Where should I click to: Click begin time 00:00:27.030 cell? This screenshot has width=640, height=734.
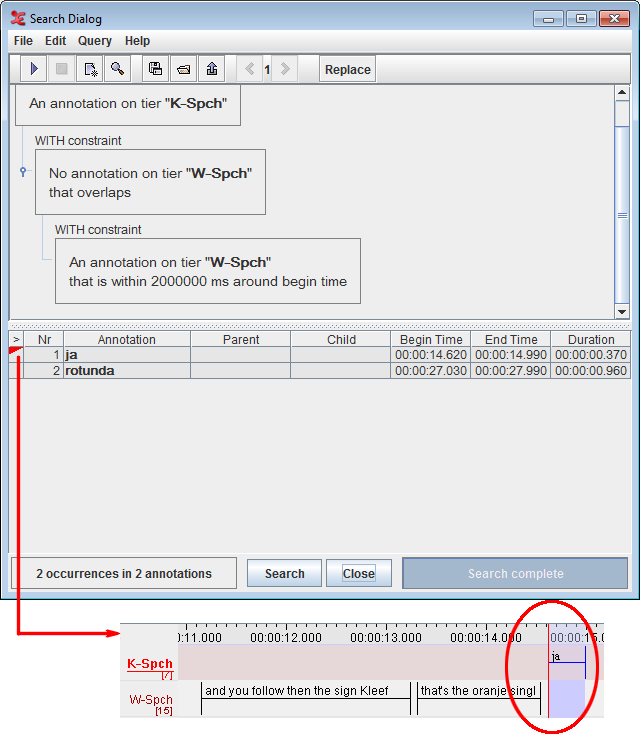pos(431,371)
